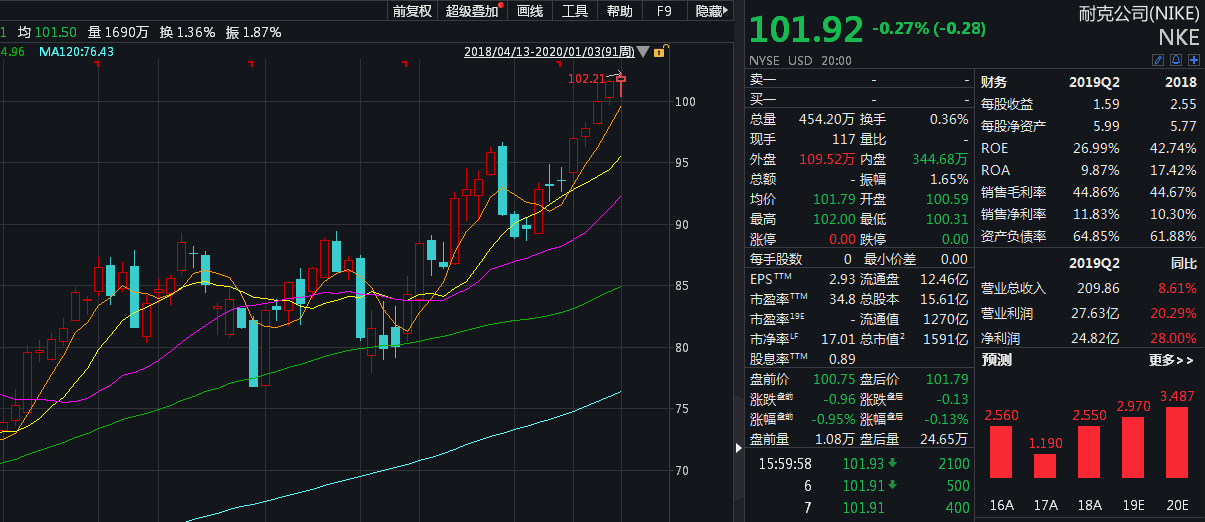Click the 17A forecast bar 1.190

click(1045, 466)
